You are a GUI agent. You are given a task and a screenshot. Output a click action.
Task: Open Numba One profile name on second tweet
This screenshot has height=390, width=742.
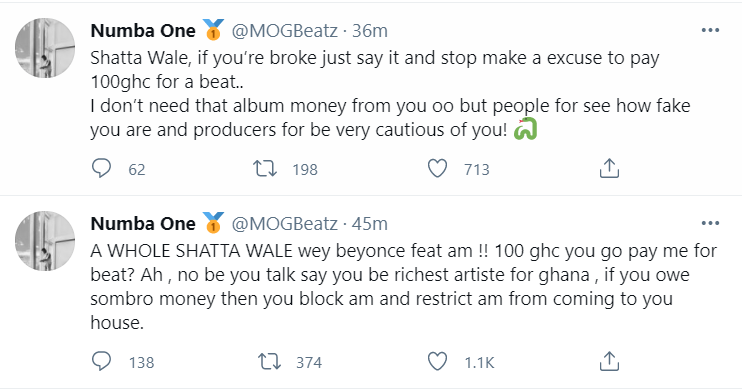(143, 223)
